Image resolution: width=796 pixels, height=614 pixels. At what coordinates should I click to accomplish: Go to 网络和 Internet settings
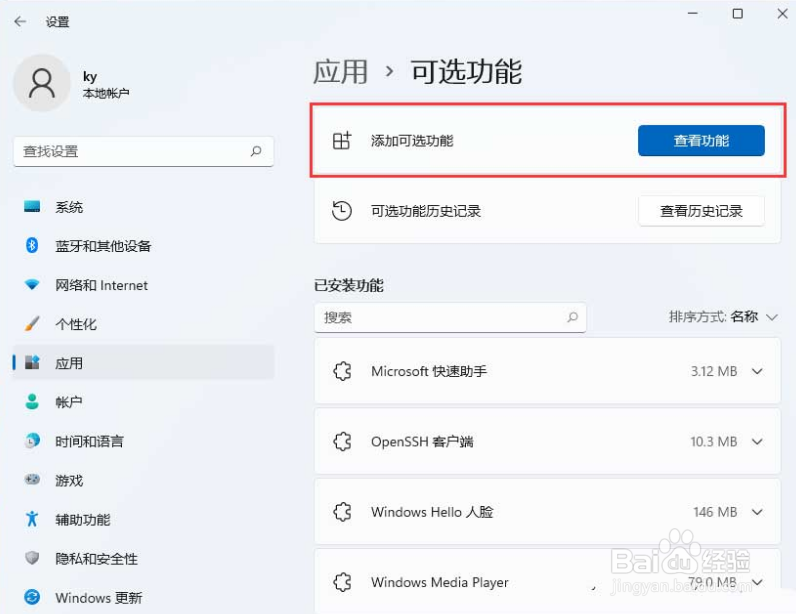(x=143, y=285)
